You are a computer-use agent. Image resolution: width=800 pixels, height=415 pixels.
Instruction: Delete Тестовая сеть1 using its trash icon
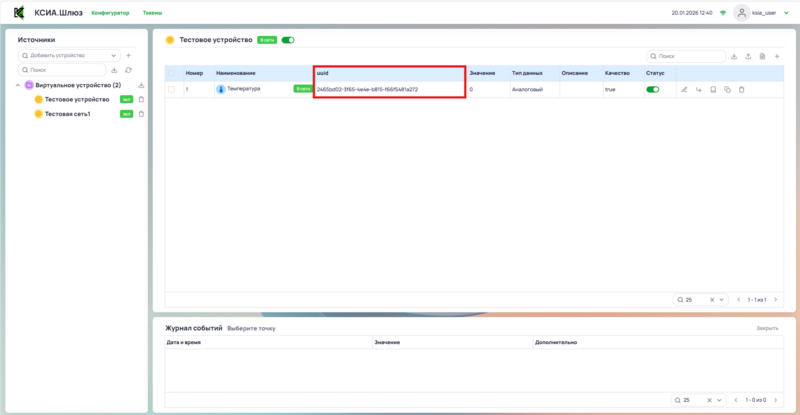tap(141, 114)
